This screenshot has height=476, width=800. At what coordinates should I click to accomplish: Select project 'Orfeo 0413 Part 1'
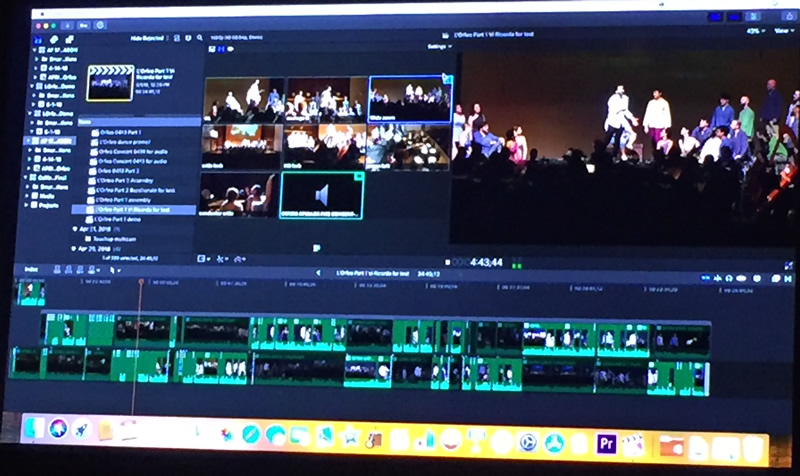(120, 132)
